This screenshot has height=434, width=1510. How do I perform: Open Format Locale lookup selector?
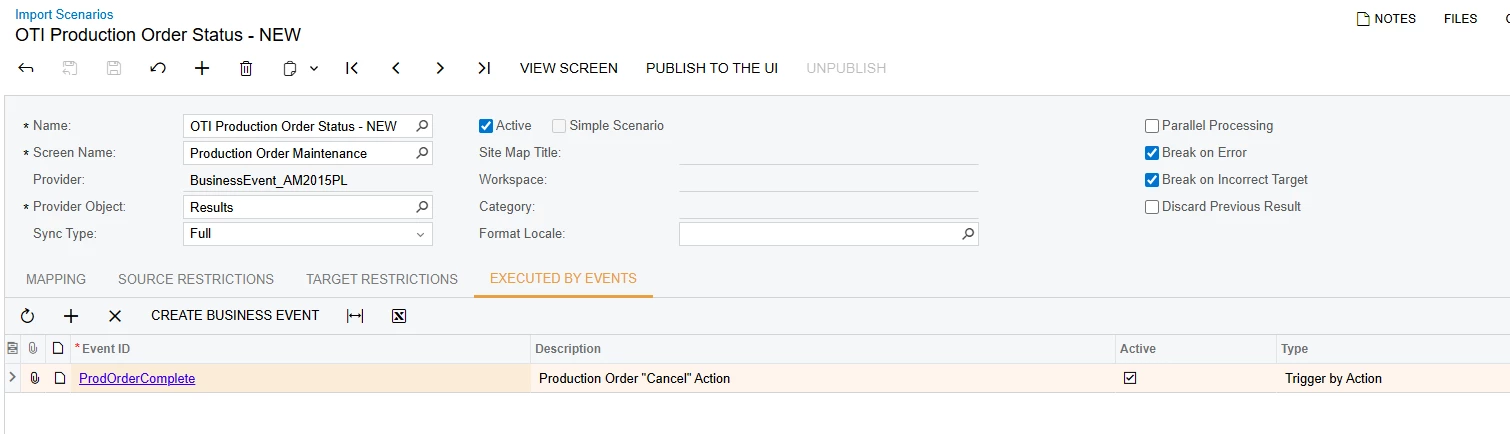coord(967,234)
